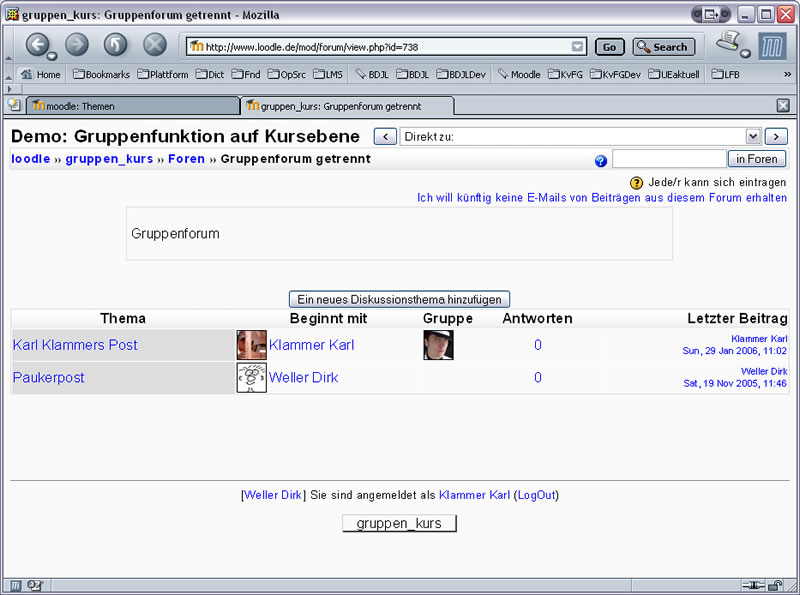Click the LogOut link
Screen dimensions: 800x595
[x=537, y=495]
